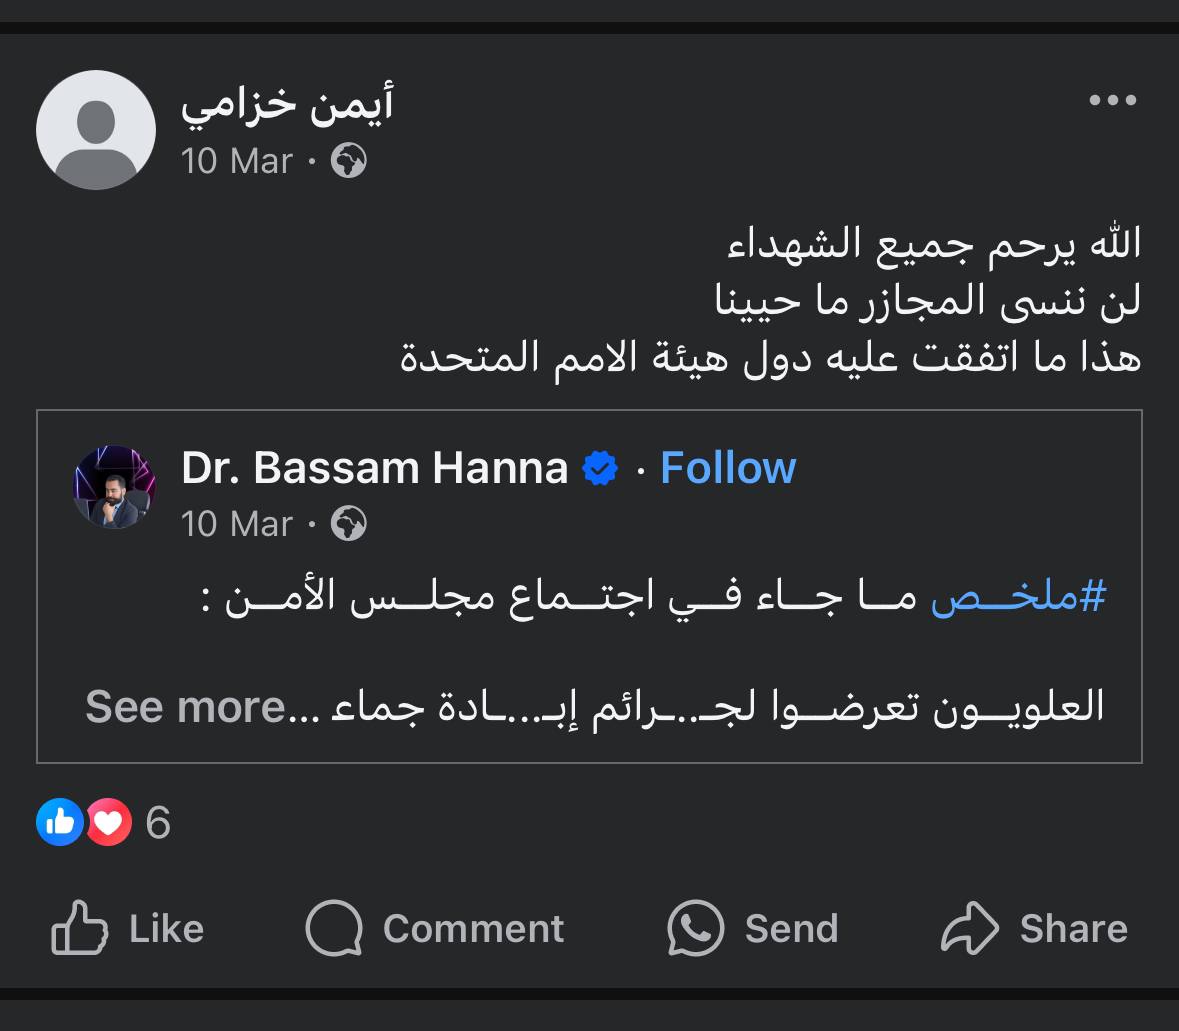This screenshot has width=1179, height=1031.
Task: Open Dr. Bassam Hanna profile name
Action: pos(375,468)
